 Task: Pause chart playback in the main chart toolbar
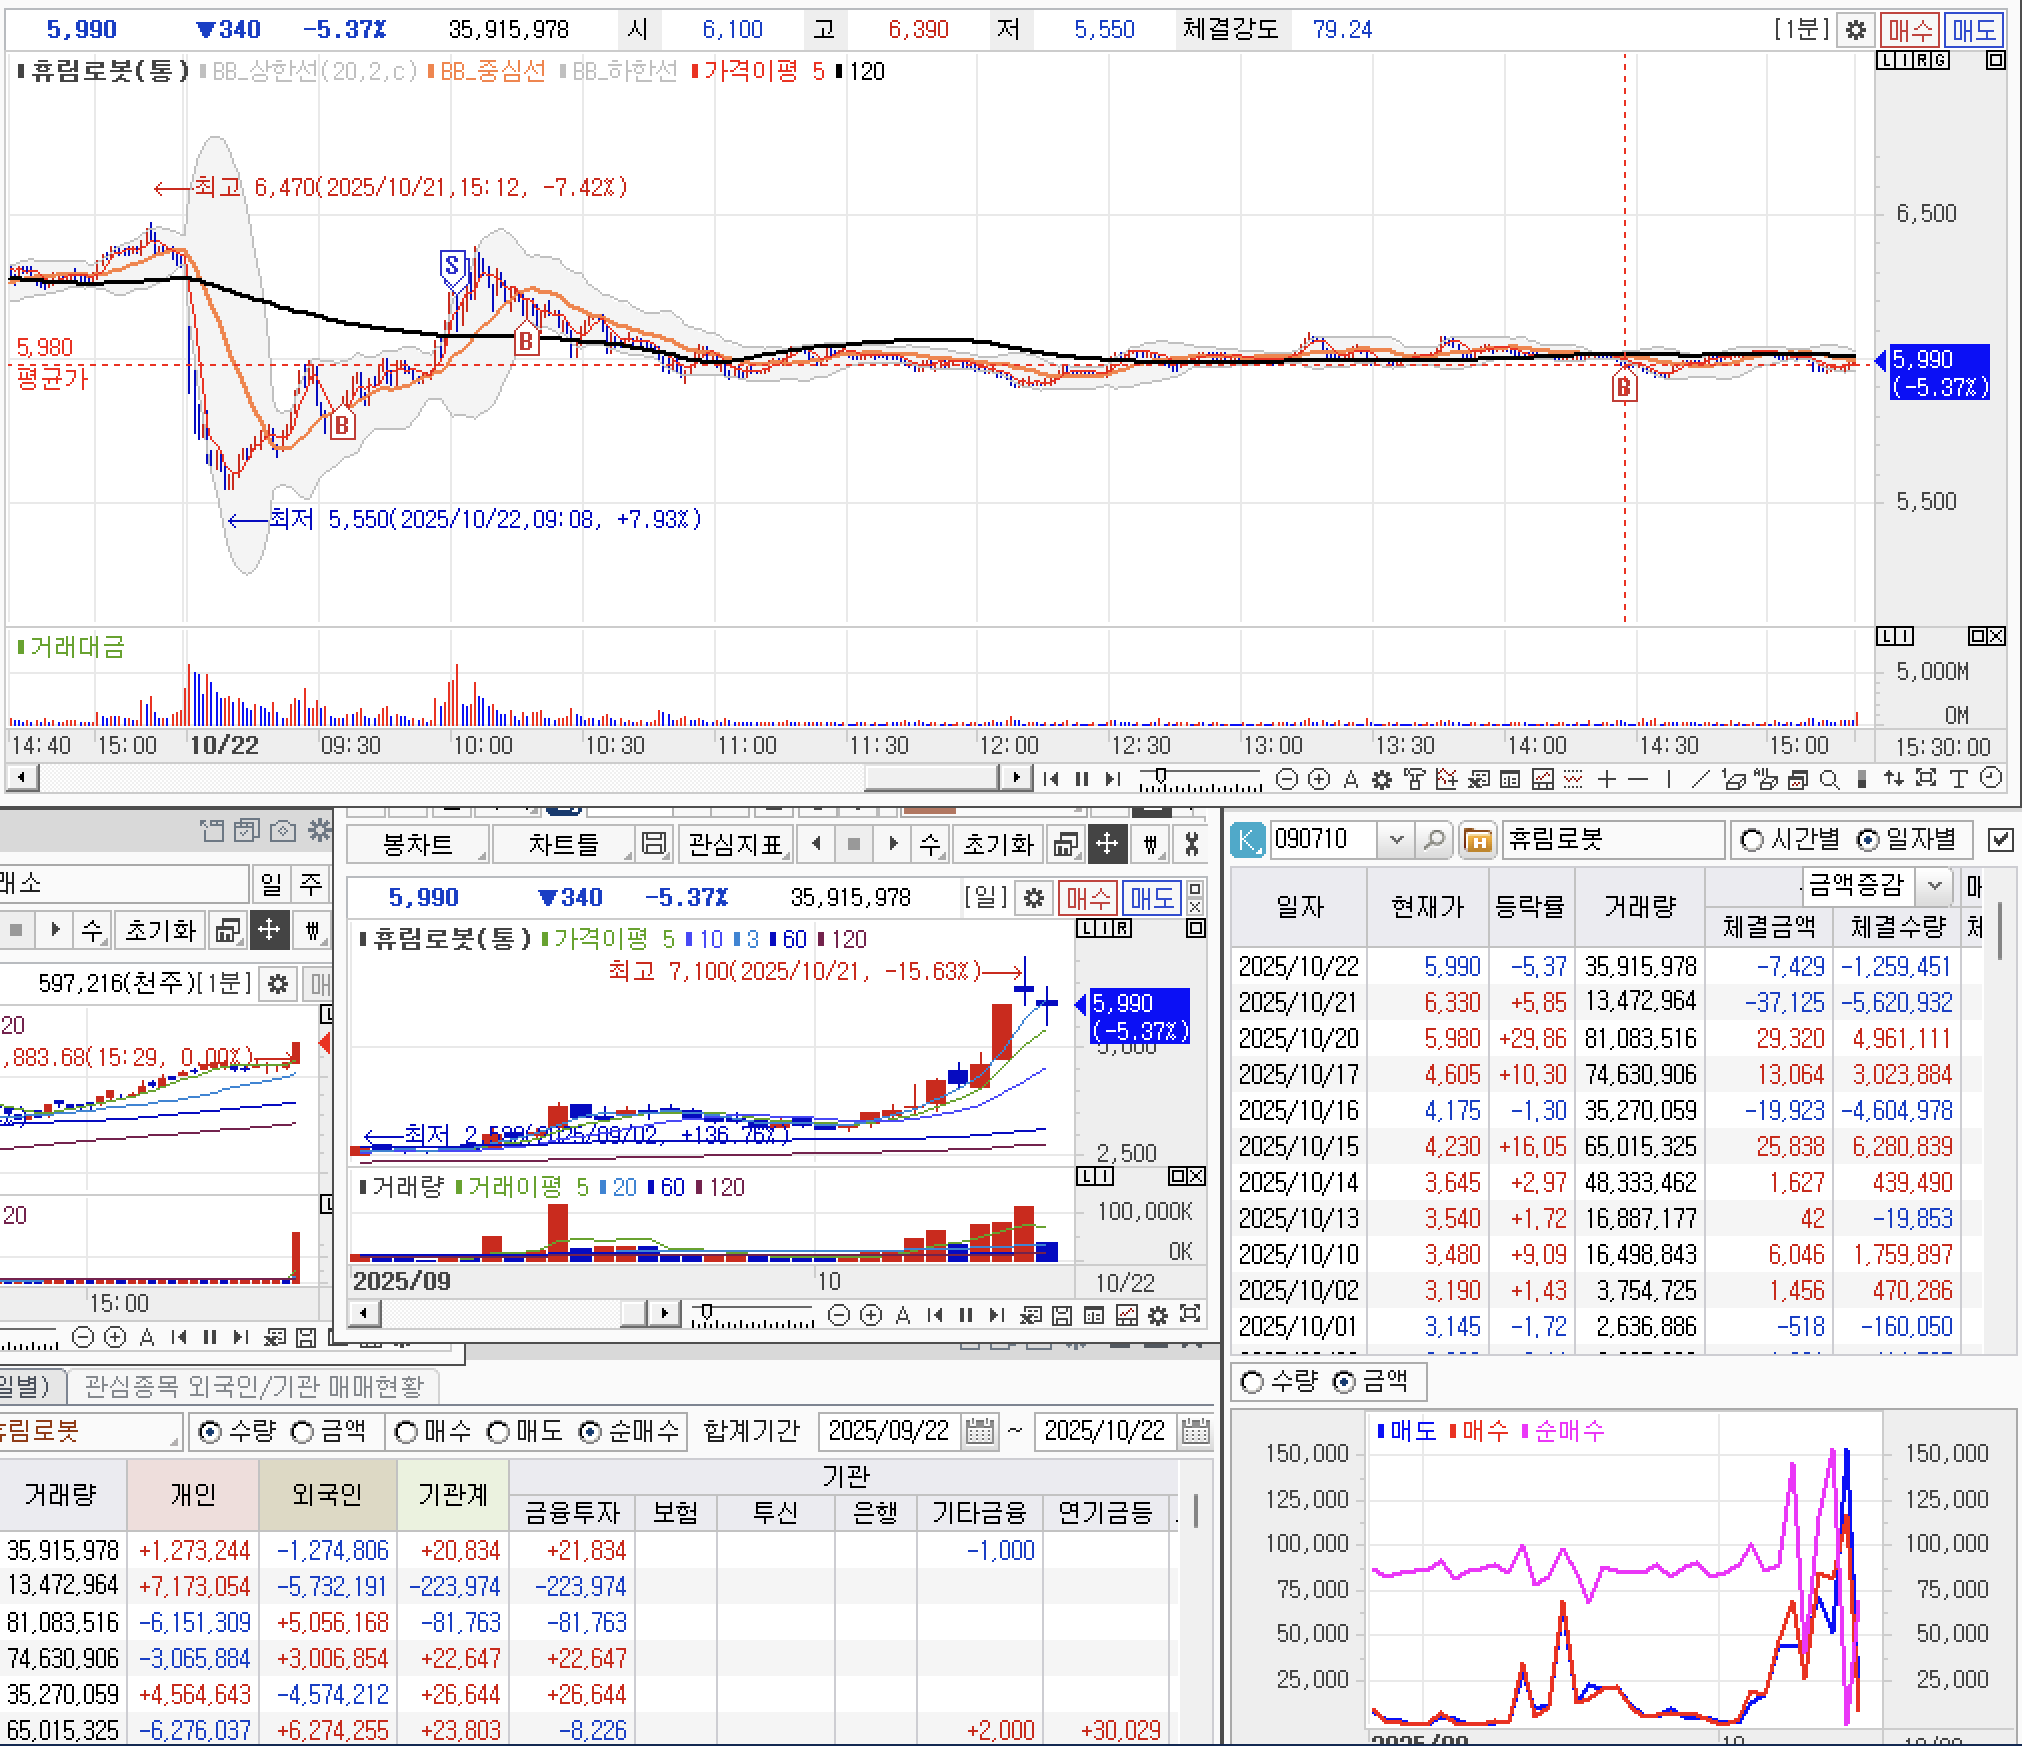pos(1081,779)
